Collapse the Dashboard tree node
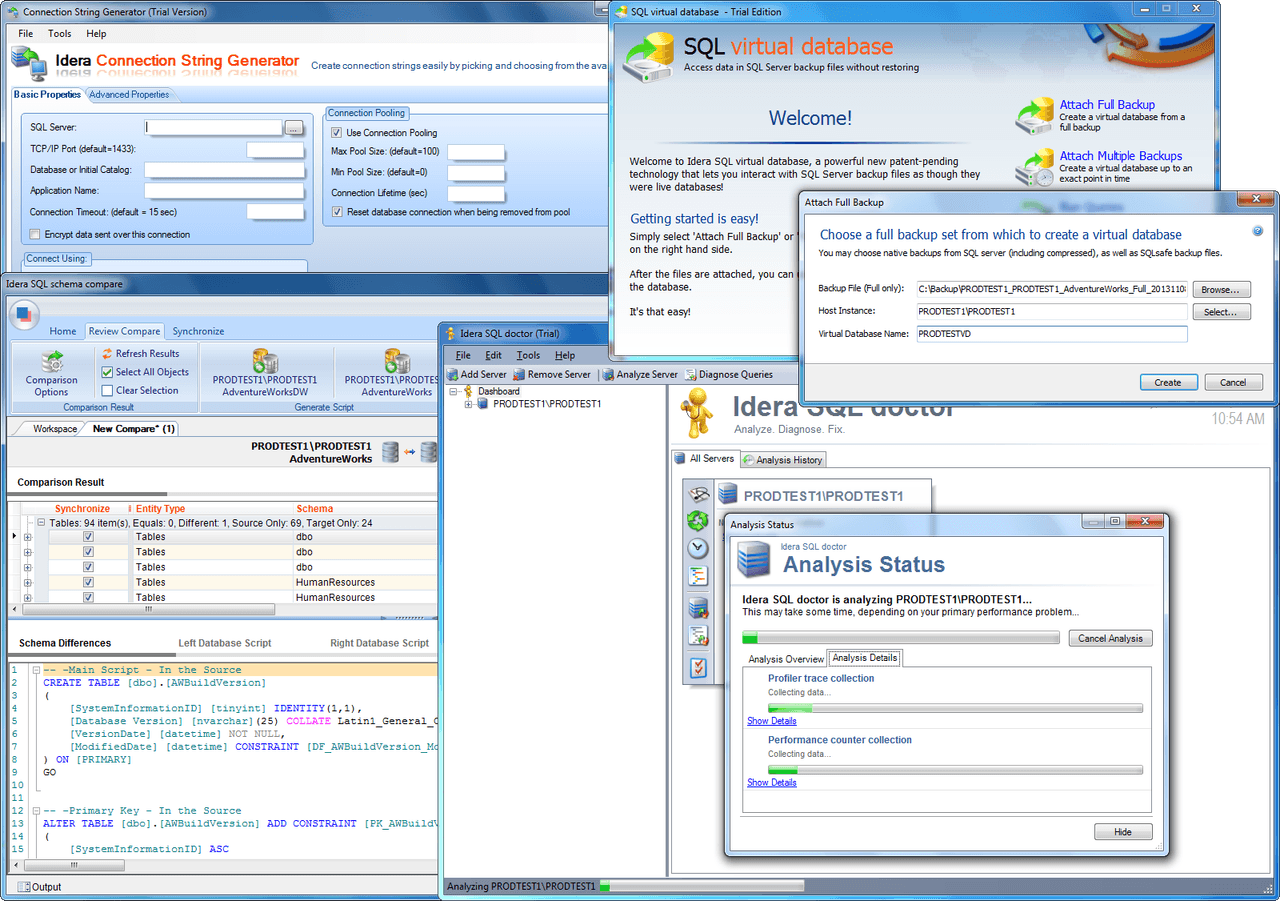The height and width of the screenshot is (901, 1280). (454, 391)
